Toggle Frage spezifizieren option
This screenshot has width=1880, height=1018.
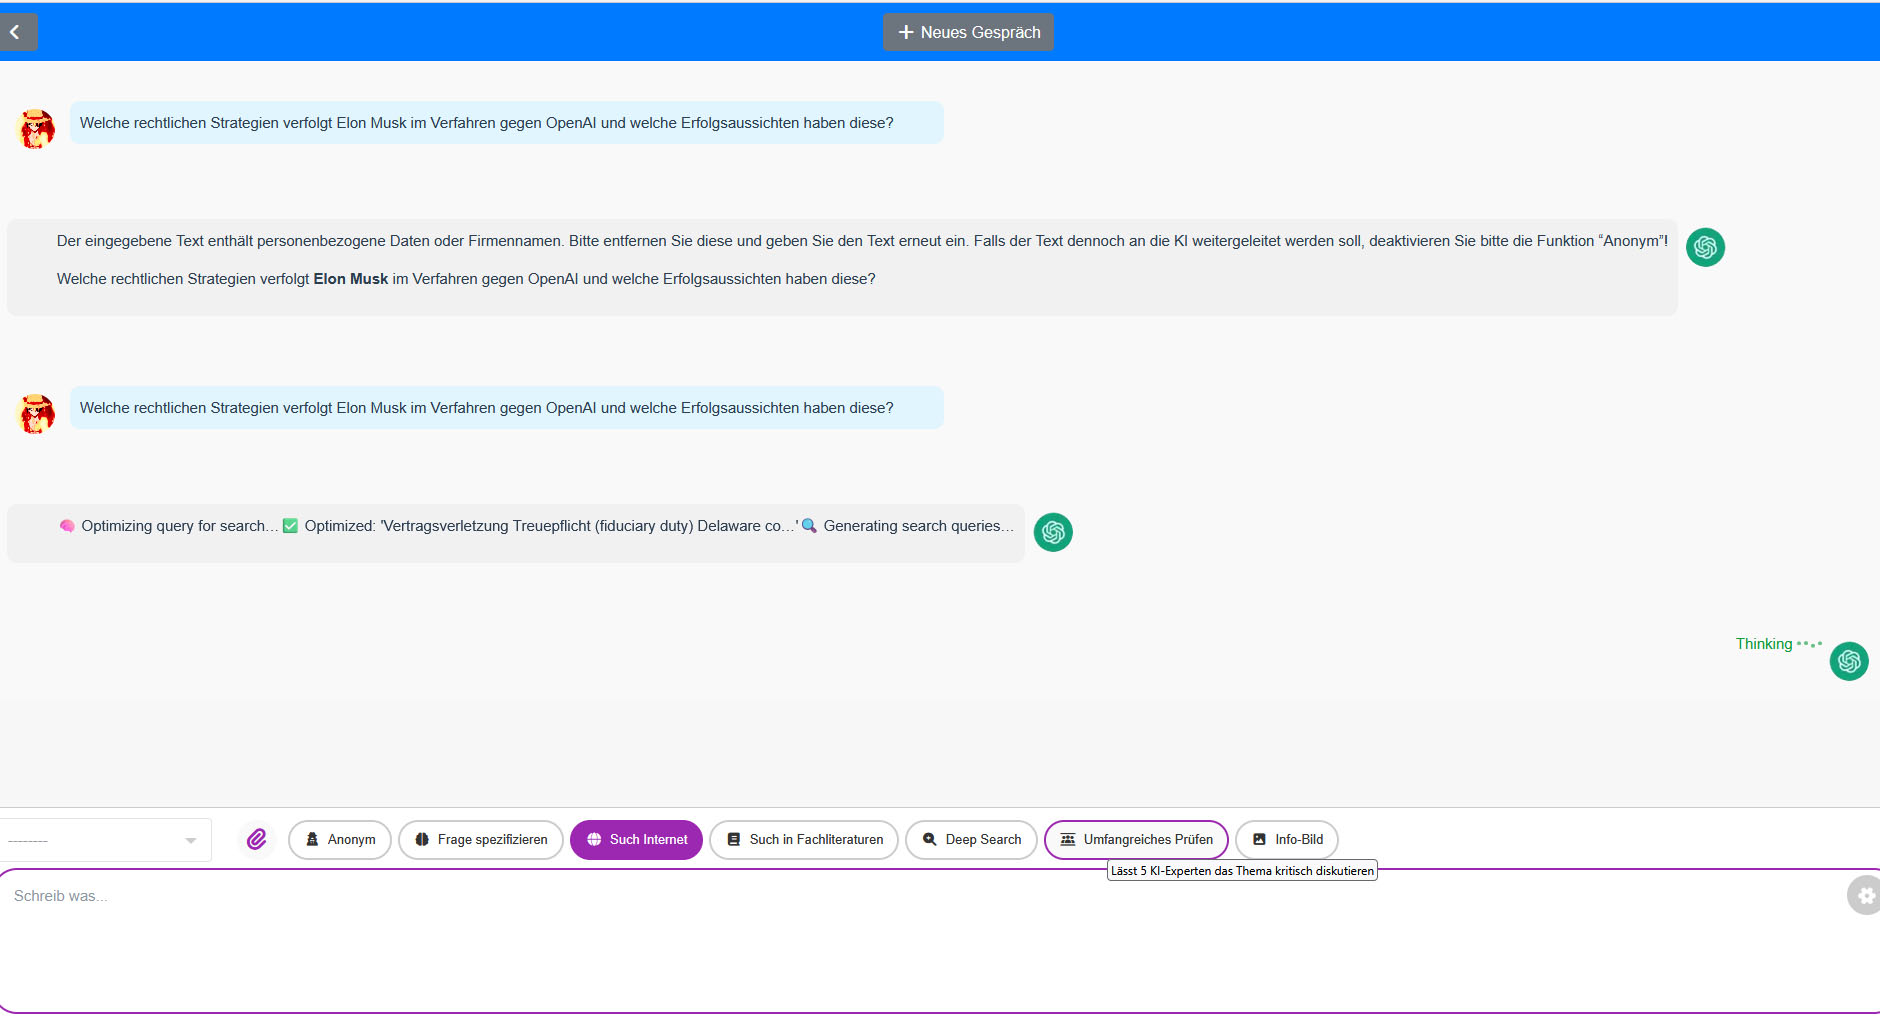tap(481, 840)
